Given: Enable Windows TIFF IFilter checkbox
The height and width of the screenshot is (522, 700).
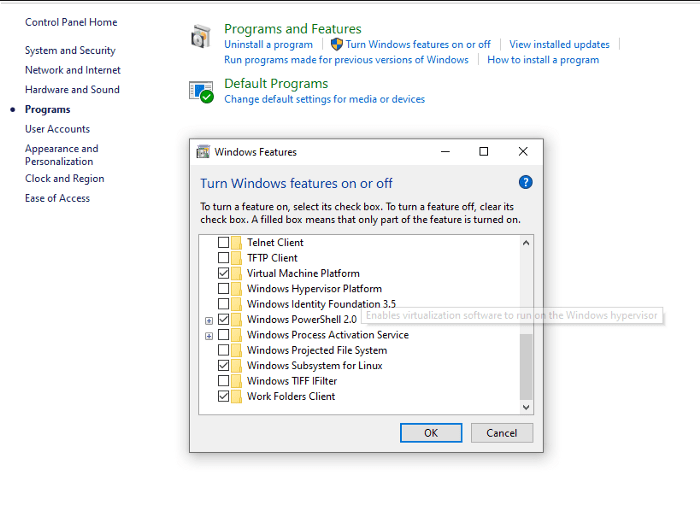Looking at the screenshot, I should click(224, 381).
